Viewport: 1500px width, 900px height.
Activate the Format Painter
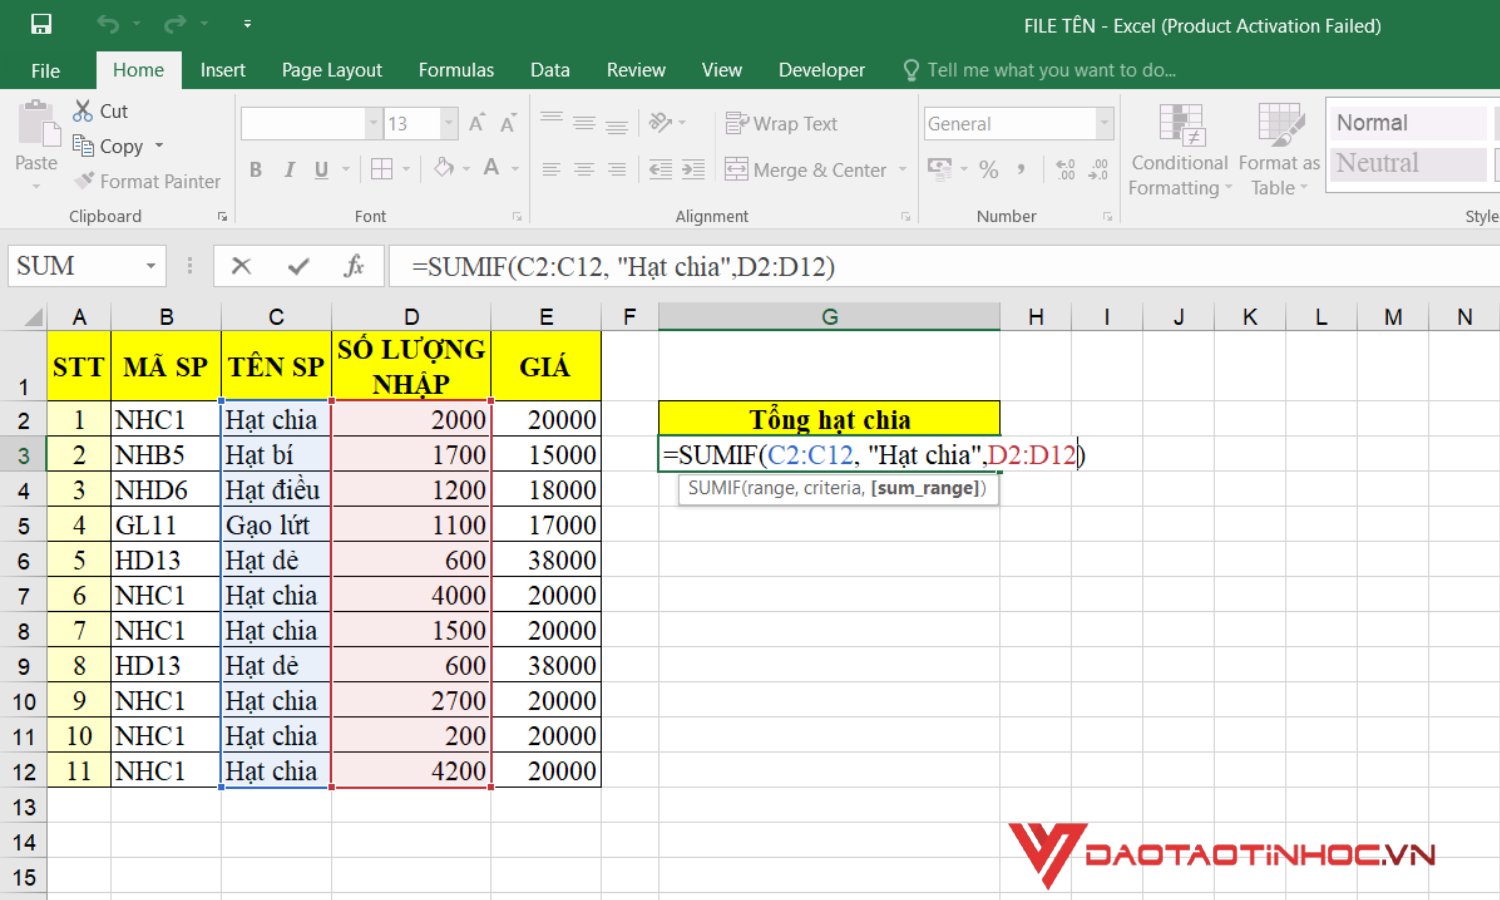coord(147,181)
